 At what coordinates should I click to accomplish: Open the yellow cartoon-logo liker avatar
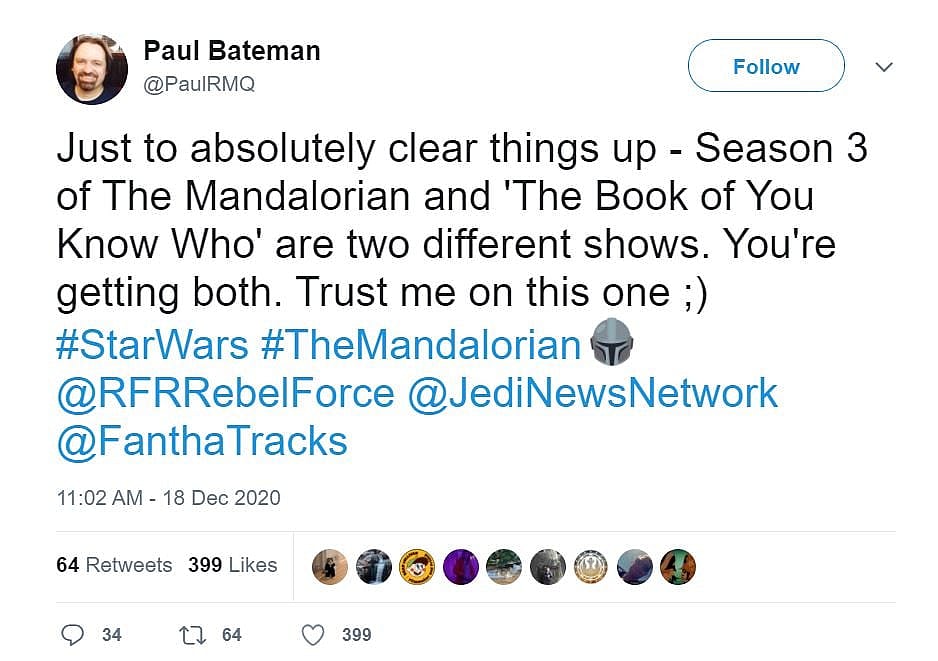[417, 567]
